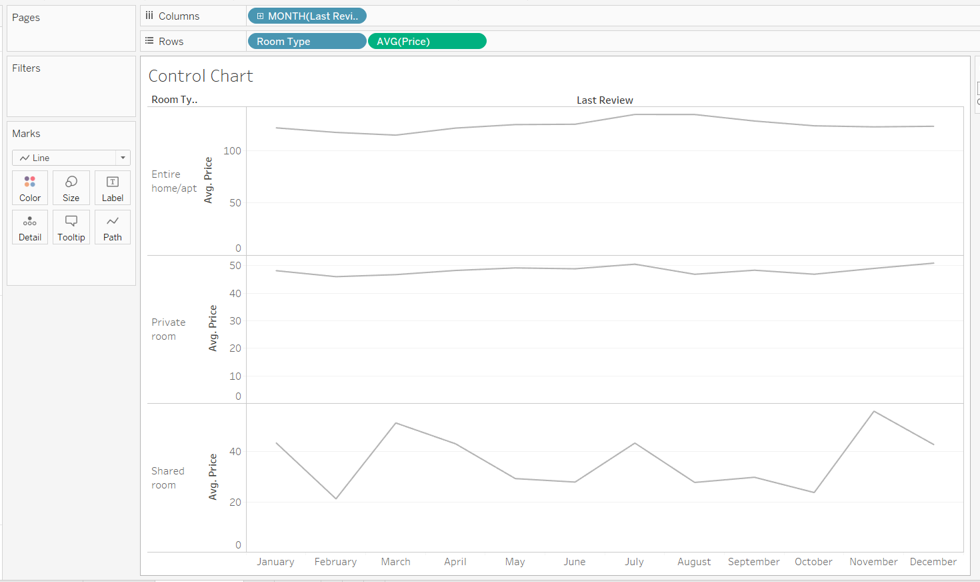This screenshot has height=582, width=980.
Task: Open the mark type dropdown currently set to Line
Action: (70, 157)
